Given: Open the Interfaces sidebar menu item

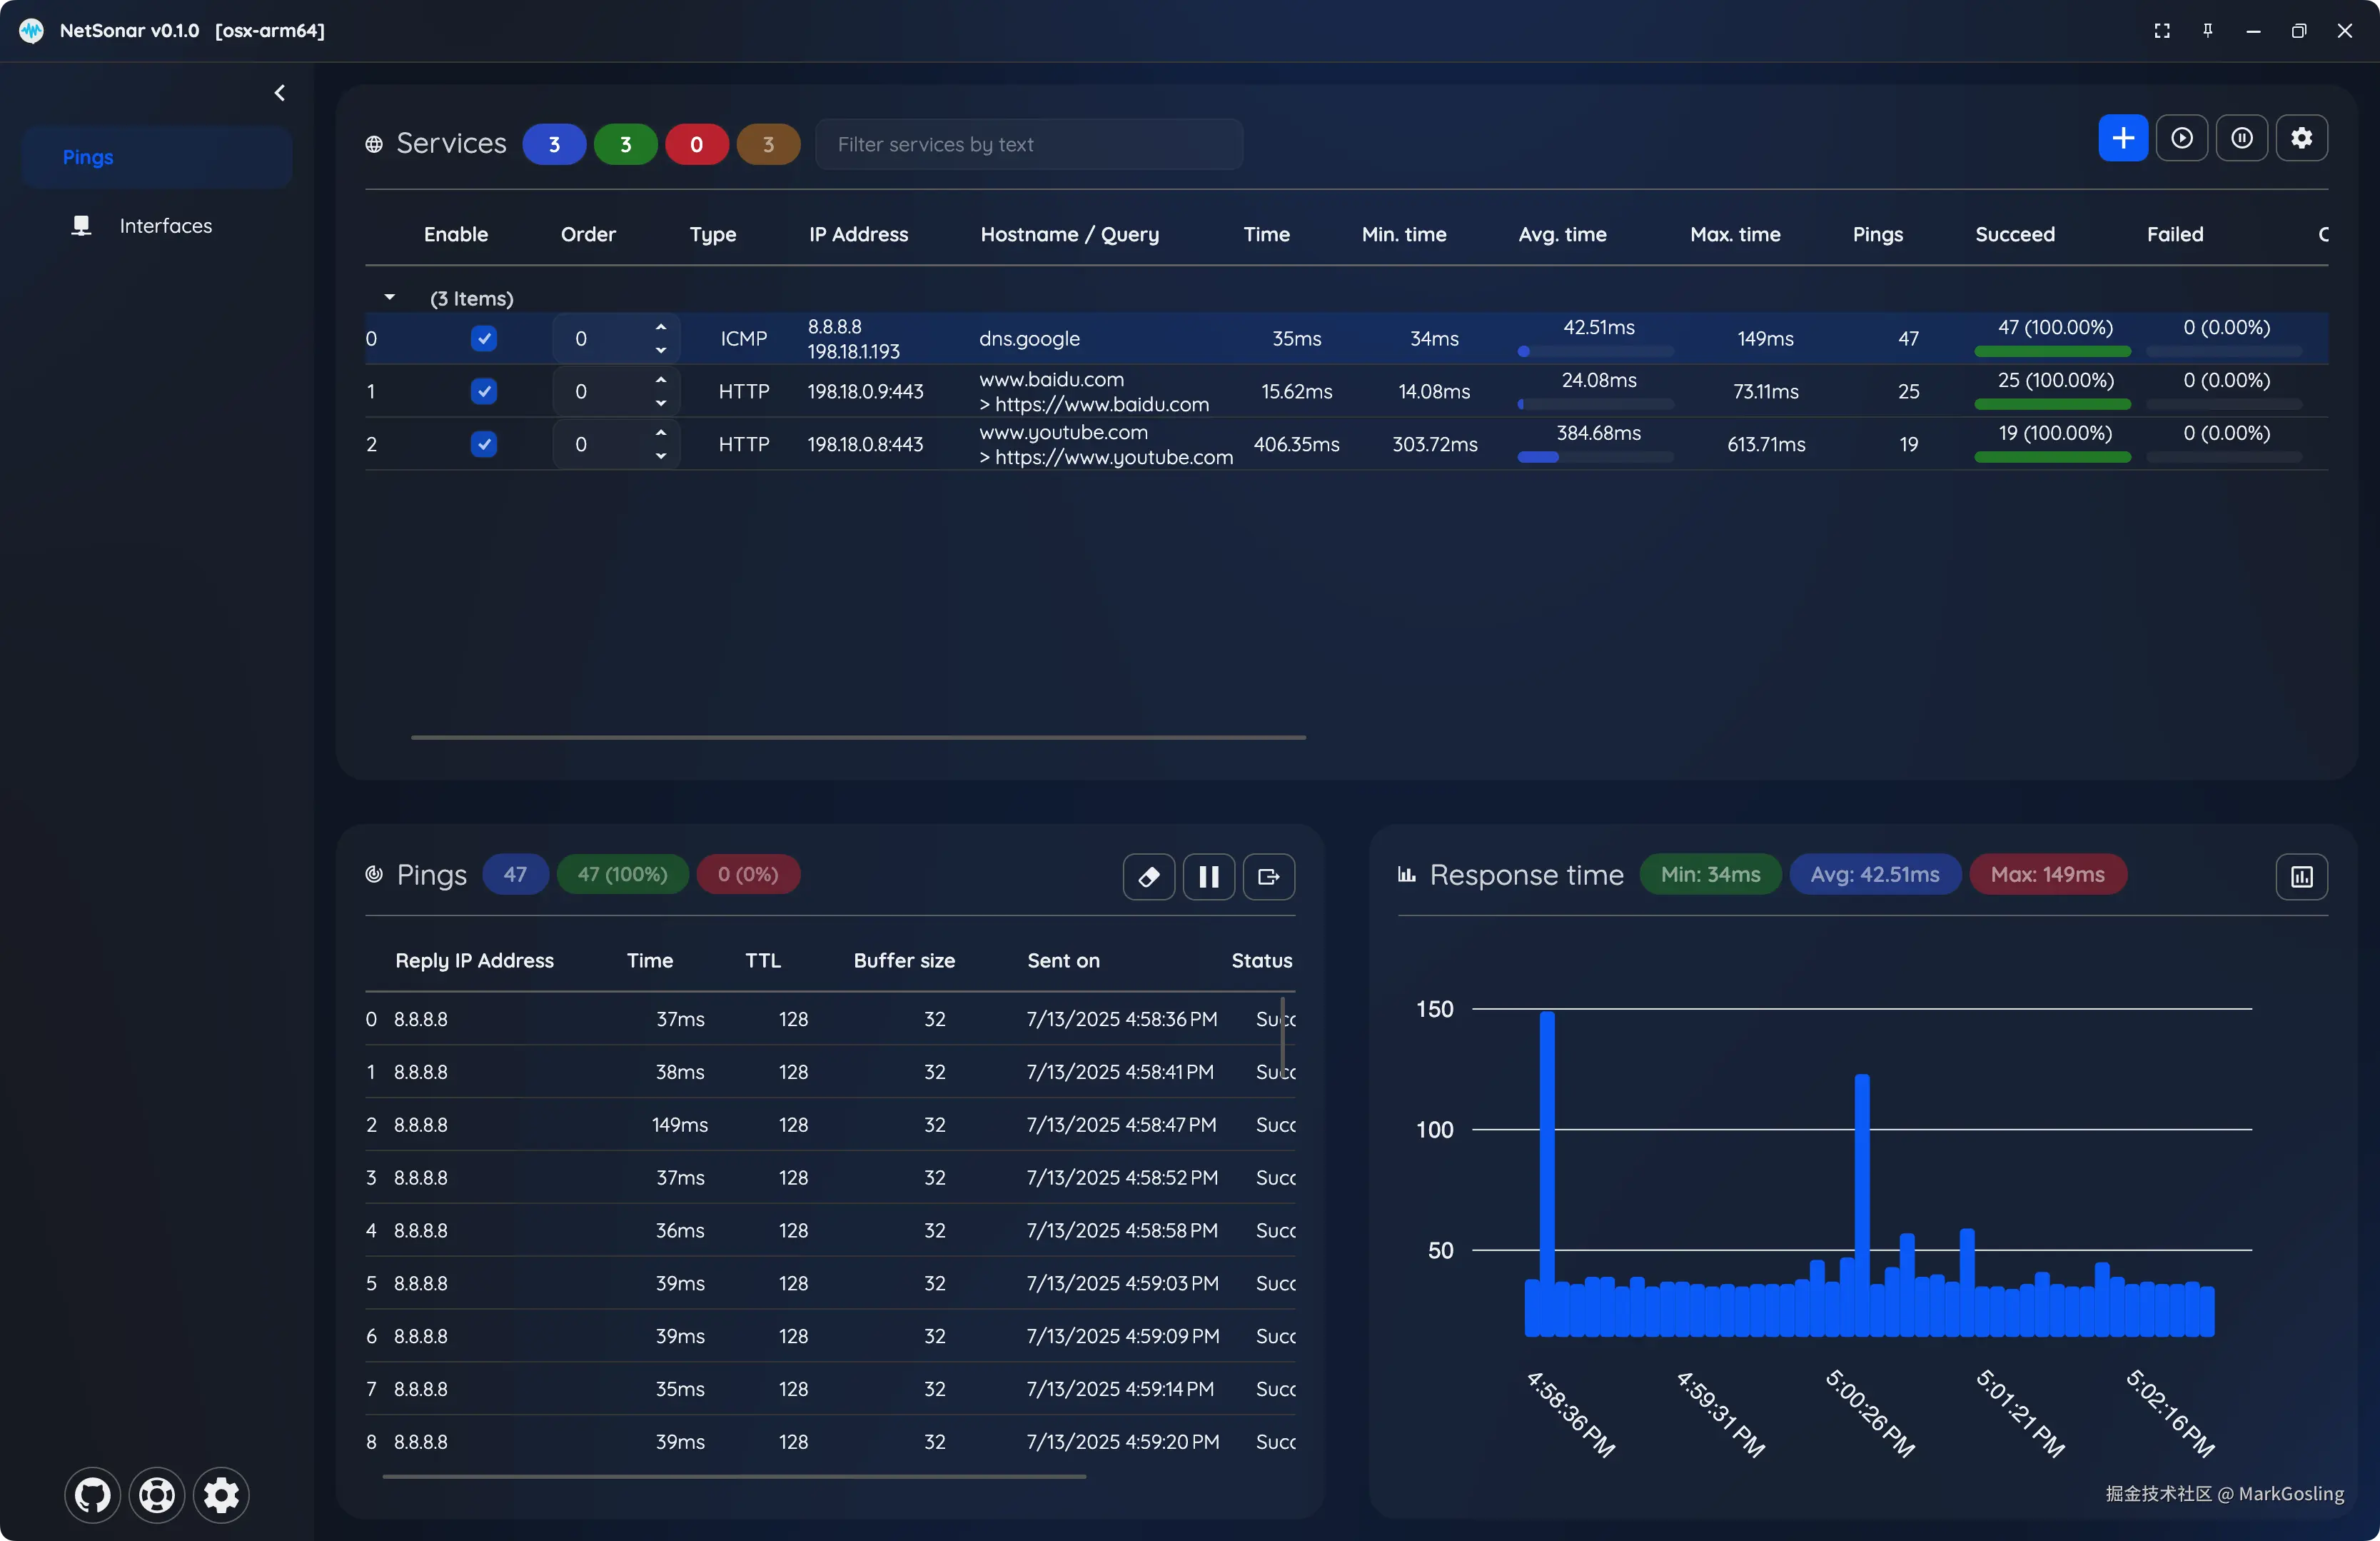Looking at the screenshot, I should 165,226.
